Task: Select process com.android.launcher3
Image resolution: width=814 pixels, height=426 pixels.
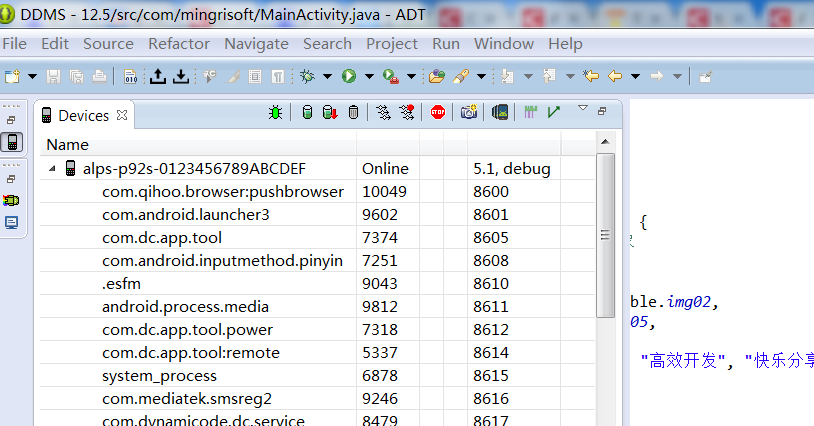Action: pyautogui.click(x=186, y=214)
